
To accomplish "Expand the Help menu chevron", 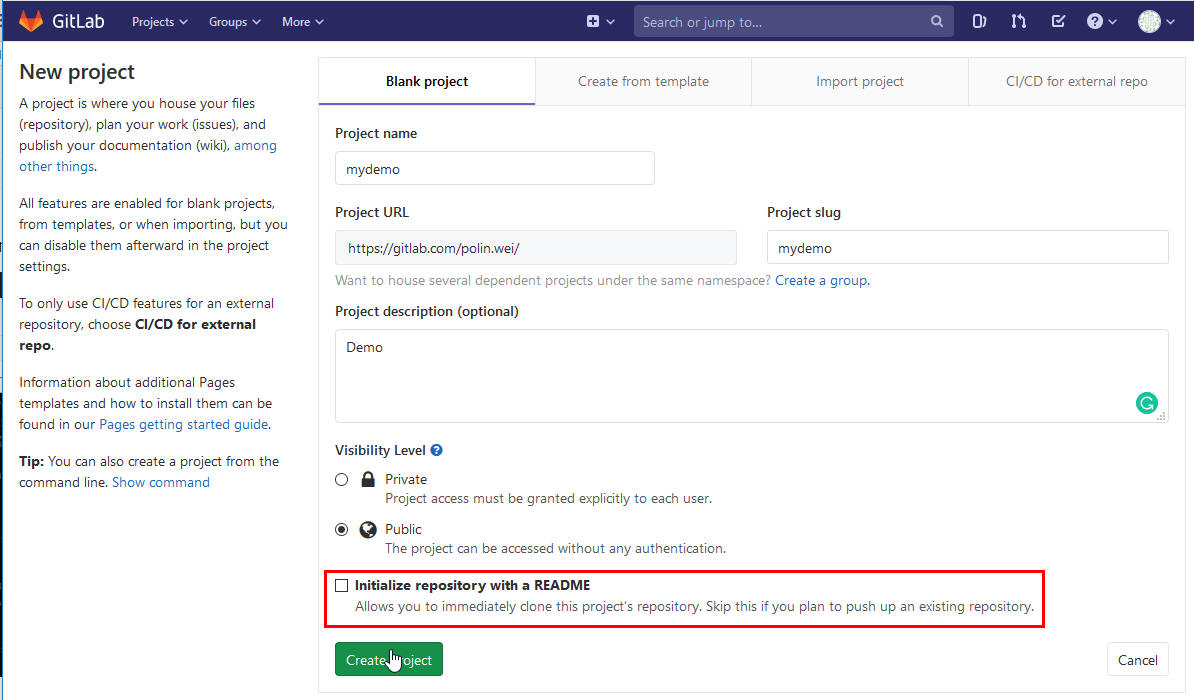I will pyautogui.click(x=1113, y=22).
